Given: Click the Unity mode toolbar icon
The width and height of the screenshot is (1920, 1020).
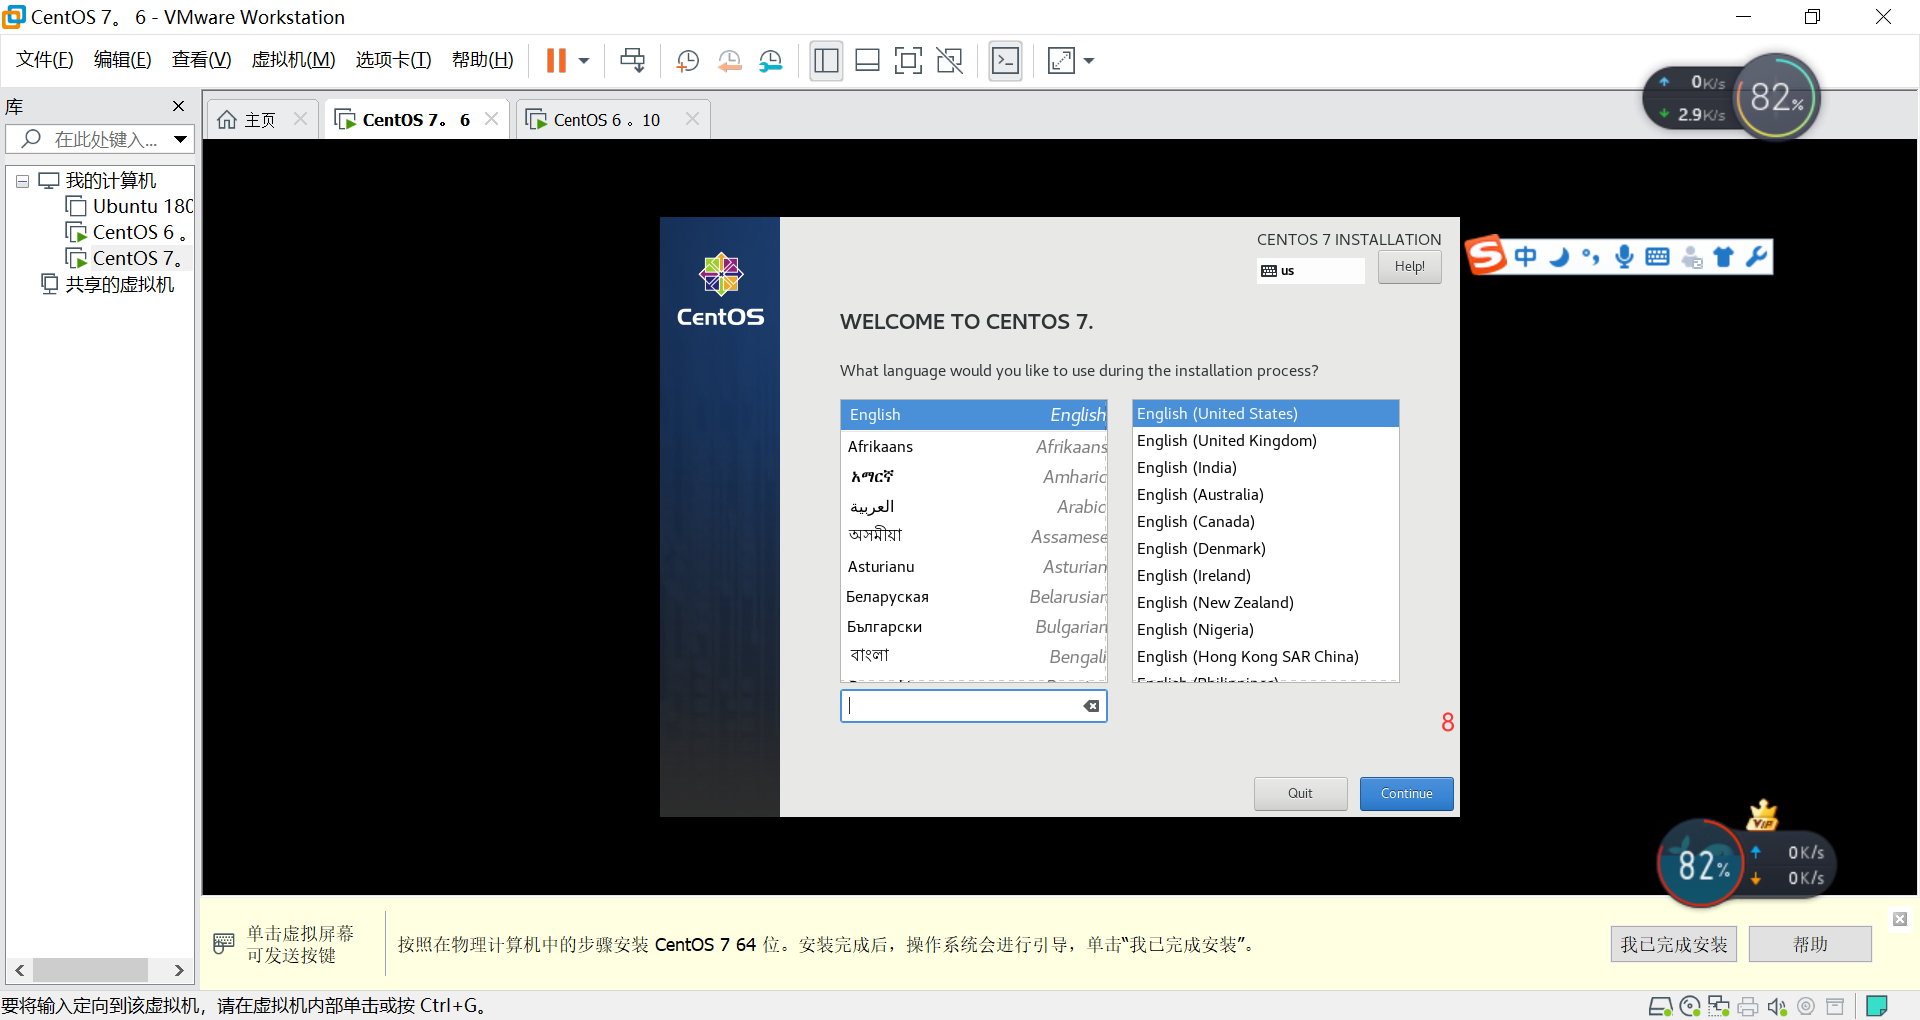Looking at the screenshot, I should (949, 61).
